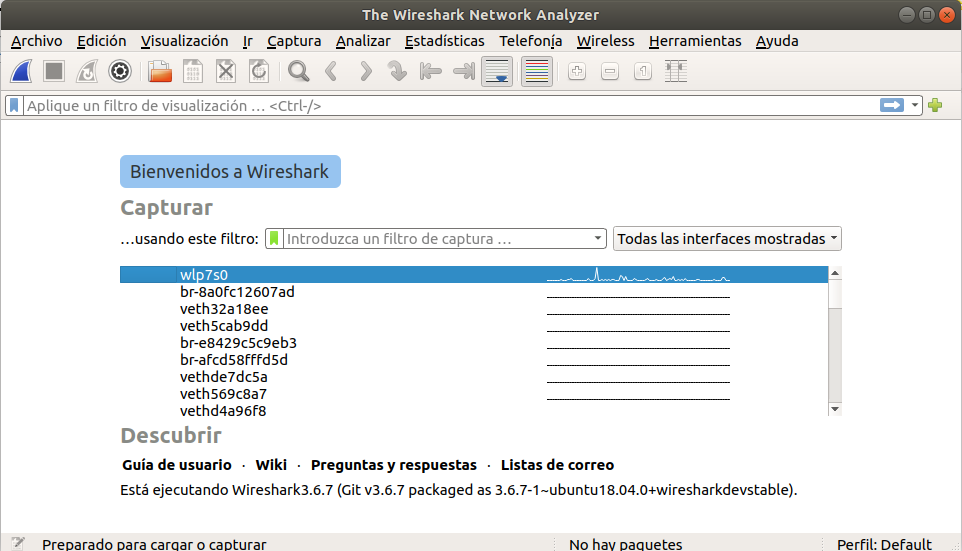This screenshot has width=962, height=551.
Task: Open capture filter history dropdown
Action: [x=598, y=238]
